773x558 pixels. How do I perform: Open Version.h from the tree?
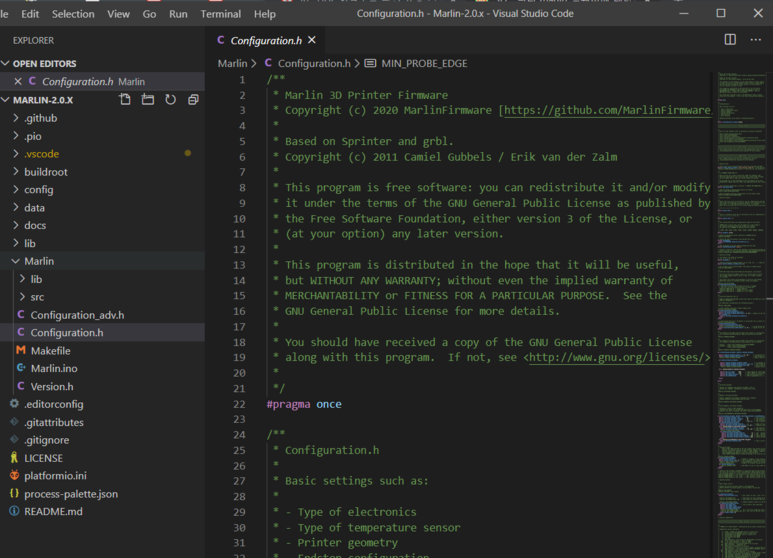tap(52, 386)
